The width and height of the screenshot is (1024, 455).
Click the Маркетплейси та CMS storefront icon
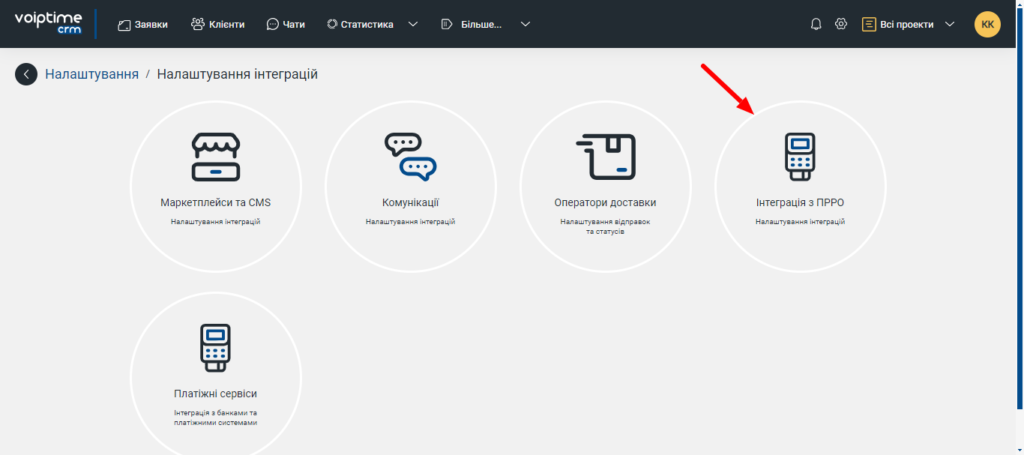pyautogui.click(x=216, y=157)
